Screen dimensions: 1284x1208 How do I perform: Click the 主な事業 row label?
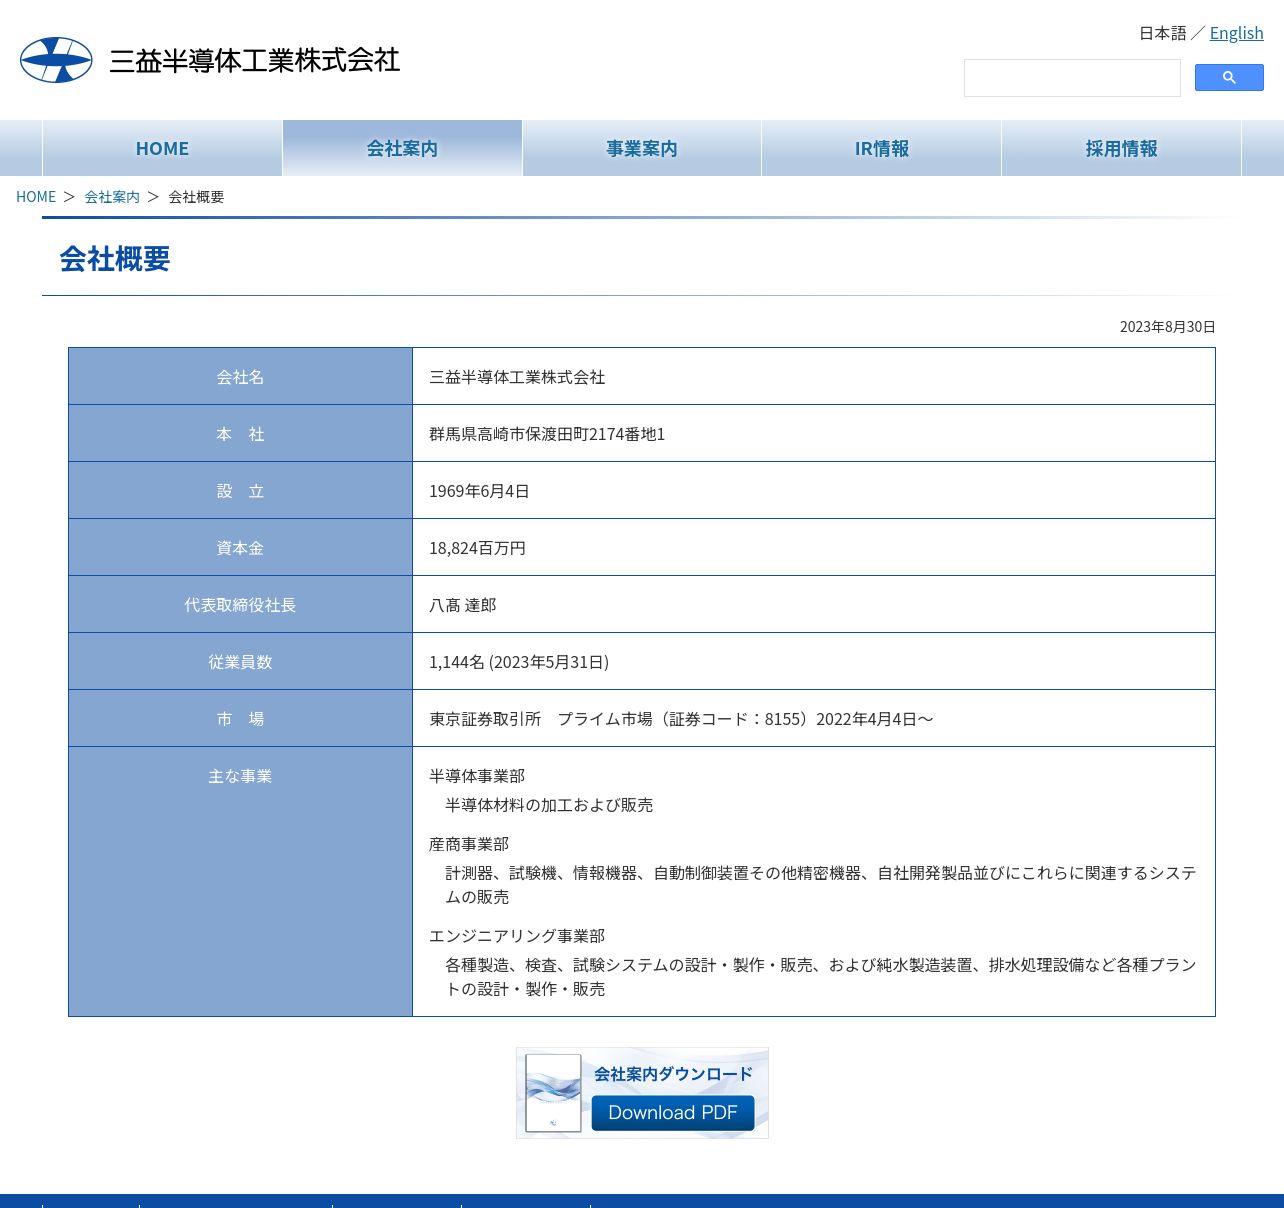(x=240, y=776)
